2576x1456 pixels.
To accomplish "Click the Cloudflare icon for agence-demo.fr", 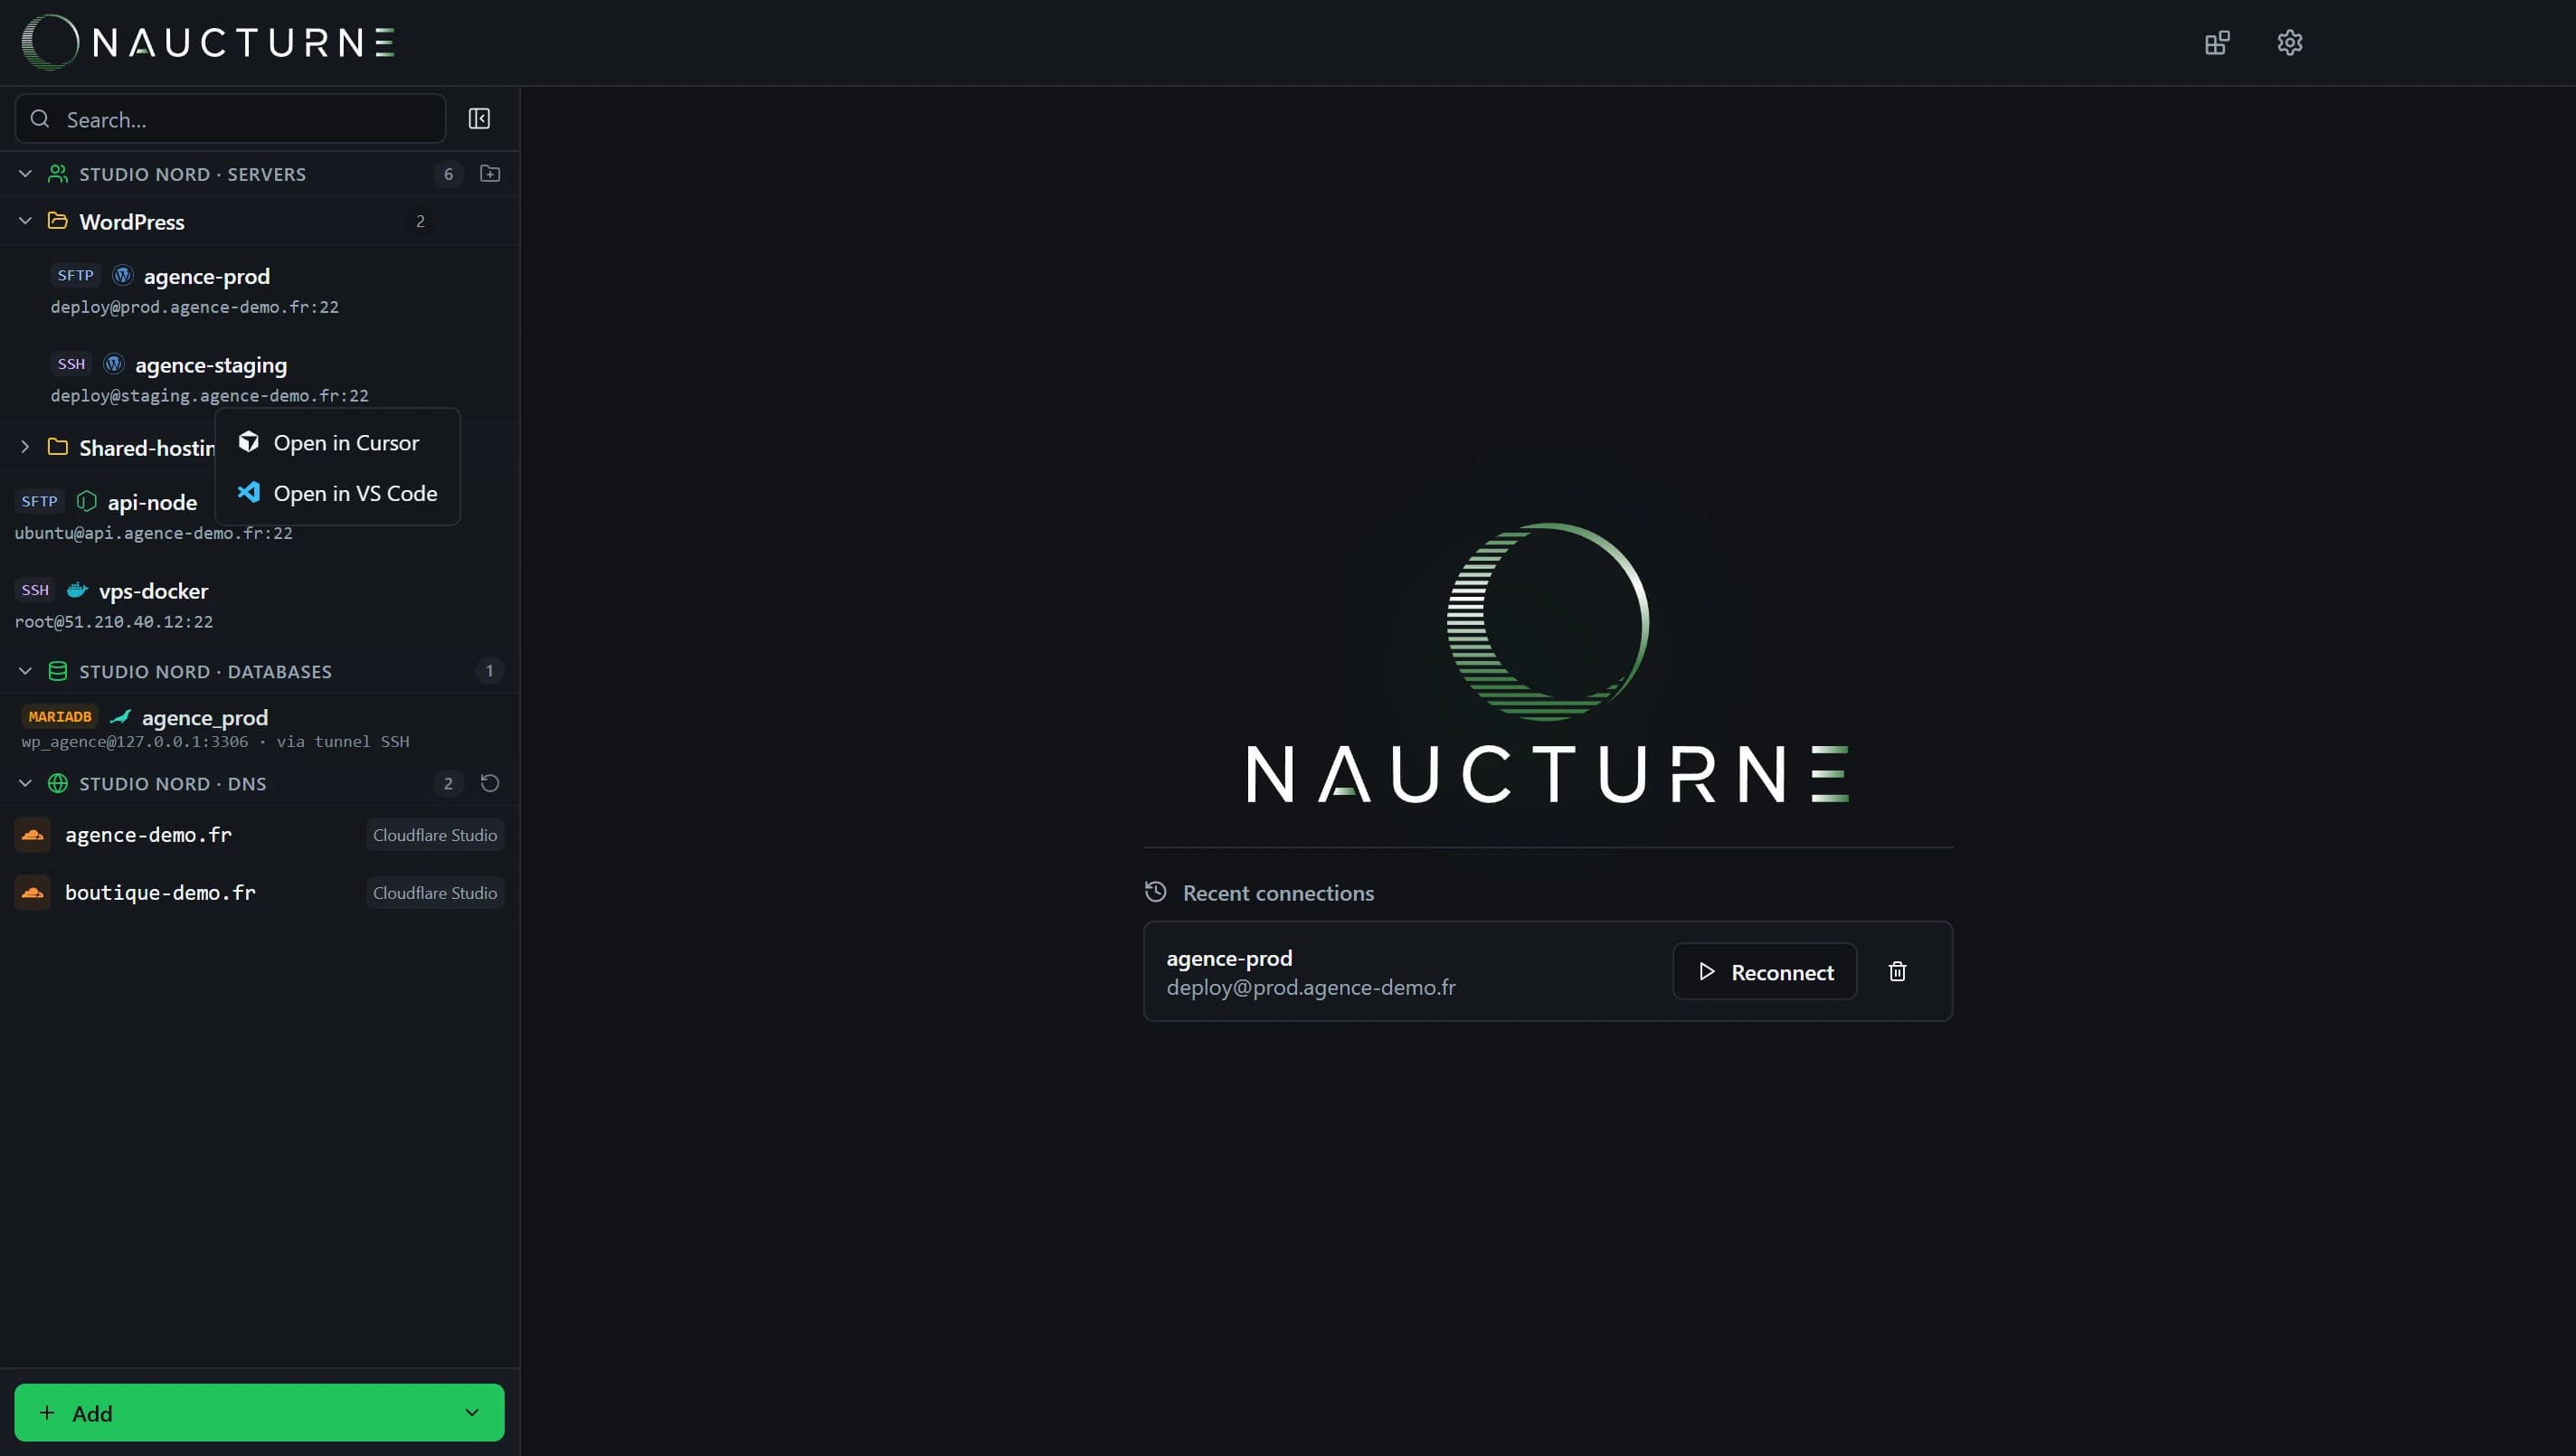I will click(32, 835).
